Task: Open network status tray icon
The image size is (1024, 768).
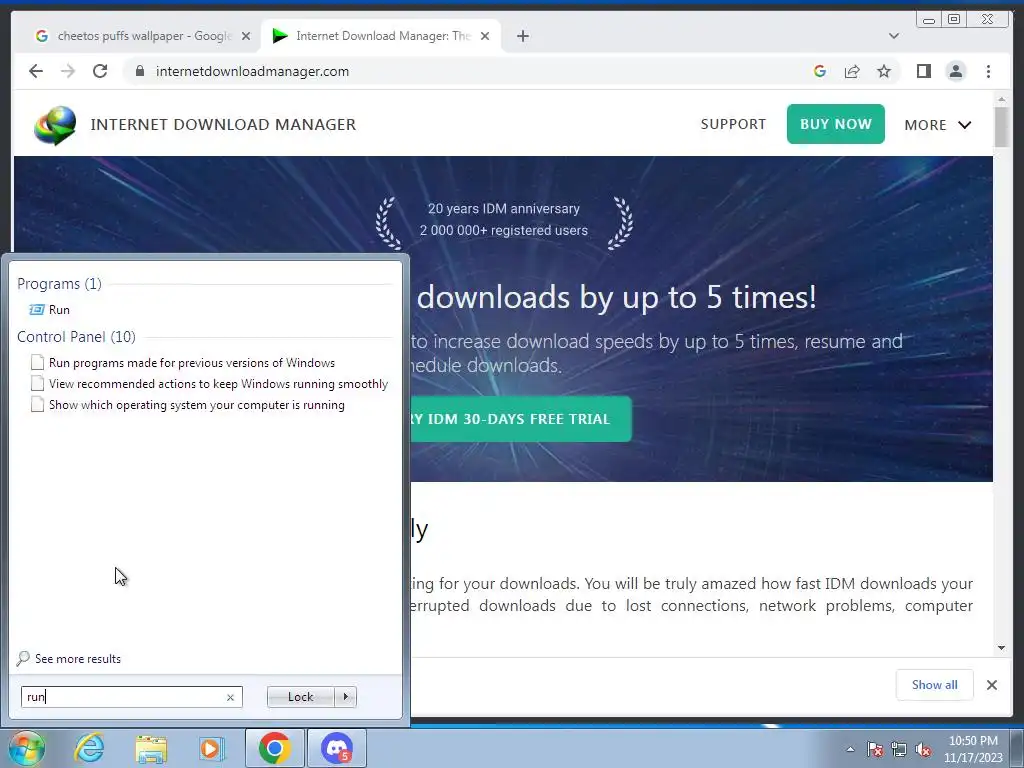Action: (899, 749)
